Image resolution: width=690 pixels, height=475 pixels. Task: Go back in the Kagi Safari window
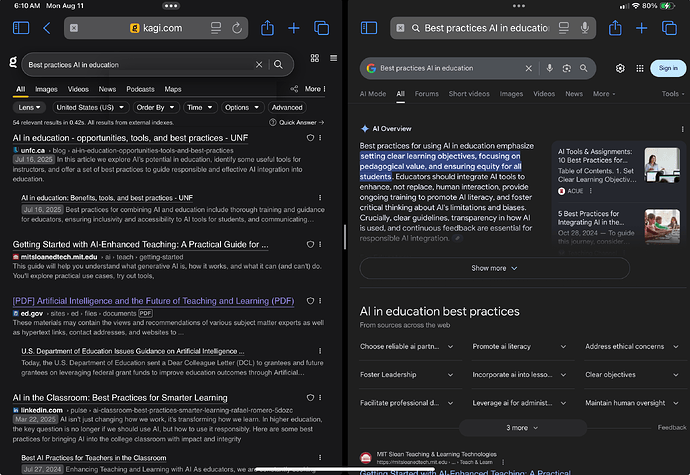pyautogui.click(x=47, y=28)
